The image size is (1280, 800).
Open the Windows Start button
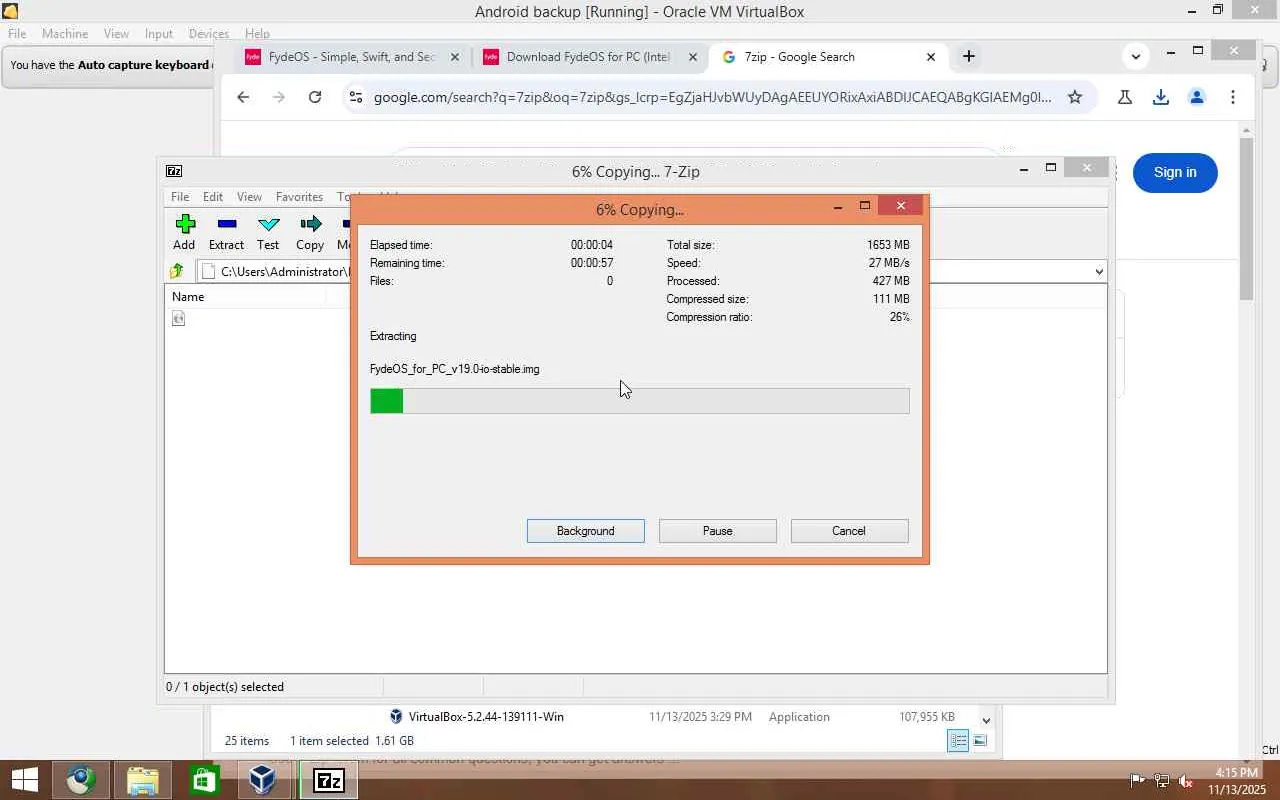[x=24, y=780]
